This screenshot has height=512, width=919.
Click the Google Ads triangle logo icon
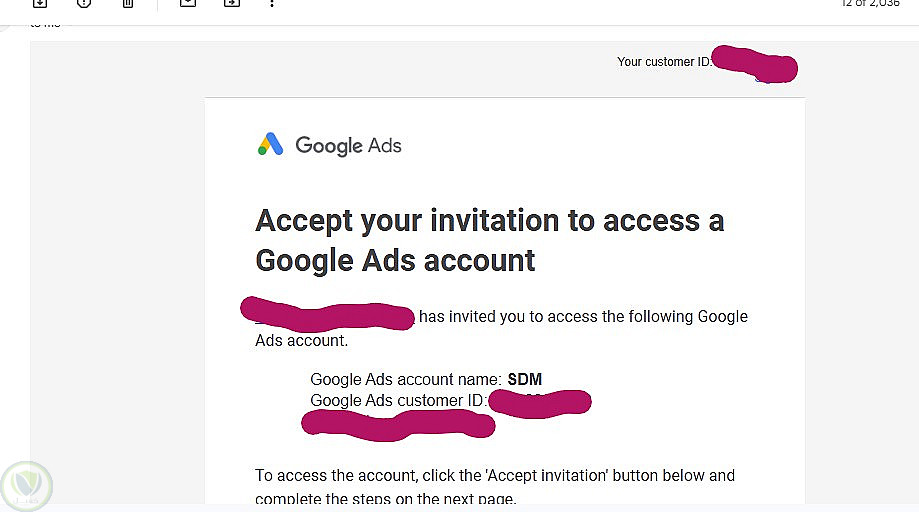pos(270,145)
